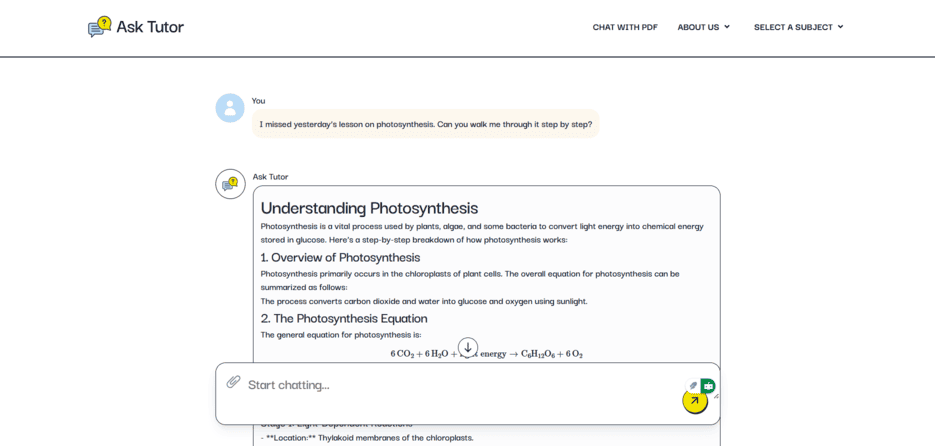
Task: Click the scroll-to-bottom down arrow icon
Action: [468, 348]
